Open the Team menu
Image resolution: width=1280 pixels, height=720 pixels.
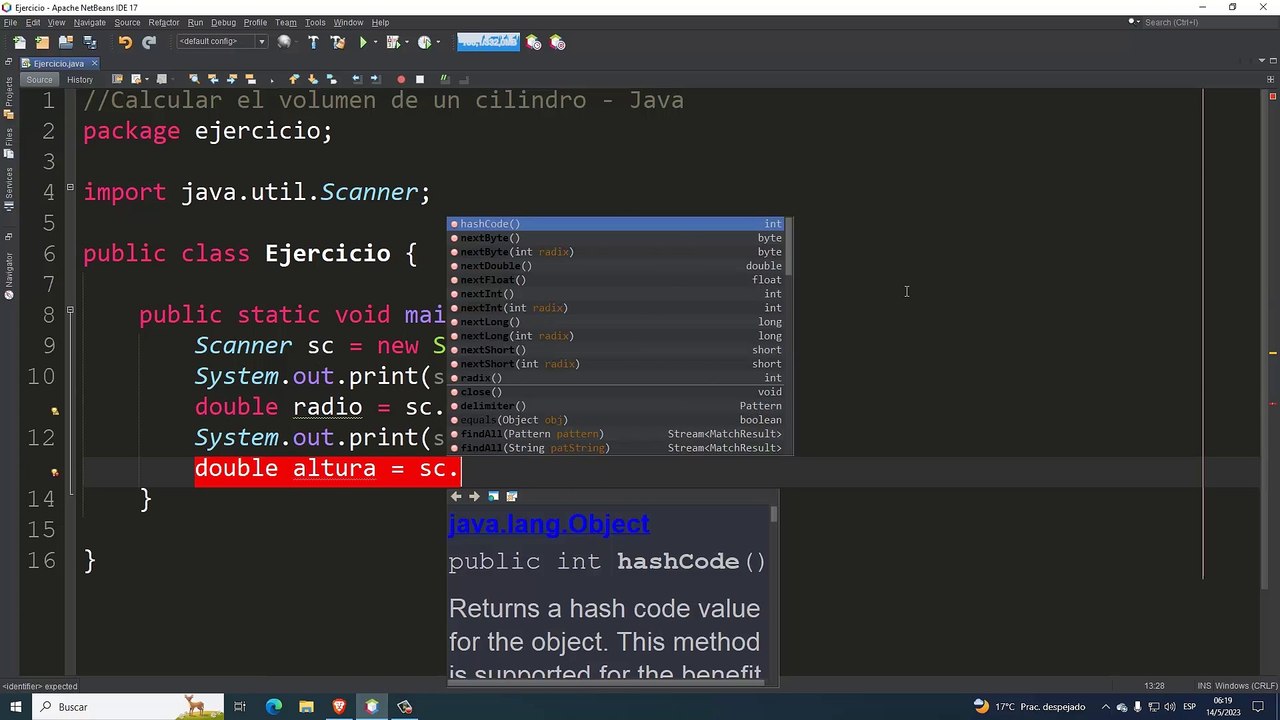click(x=285, y=22)
